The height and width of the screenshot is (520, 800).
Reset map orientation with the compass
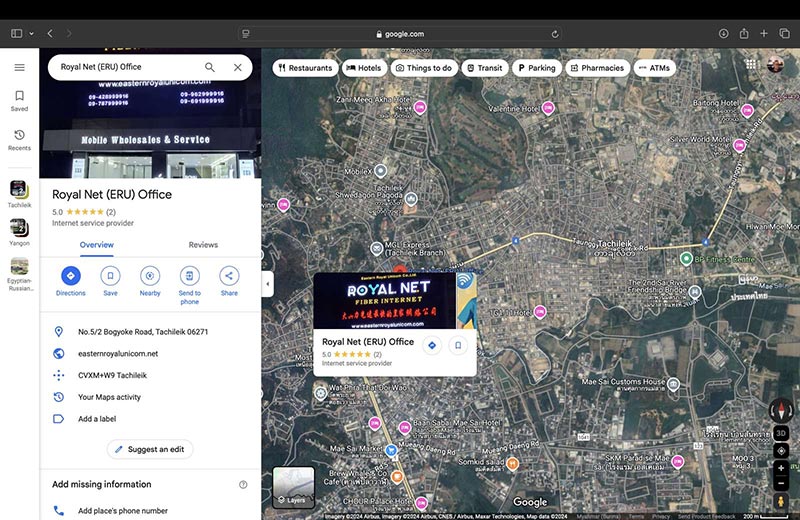pos(781,410)
